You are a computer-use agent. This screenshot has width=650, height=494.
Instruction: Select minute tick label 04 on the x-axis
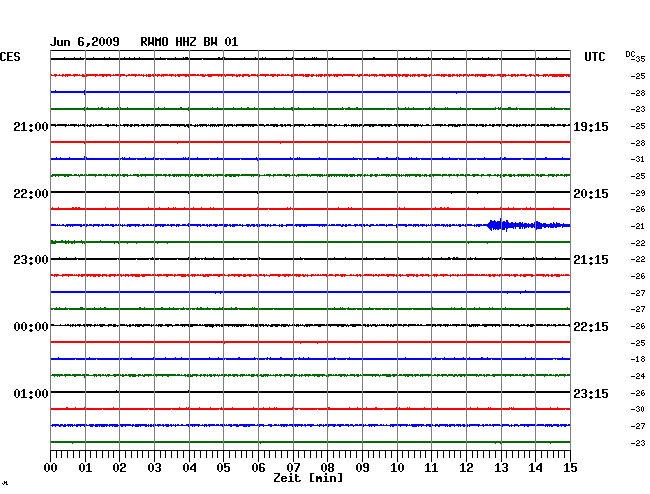click(189, 468)
